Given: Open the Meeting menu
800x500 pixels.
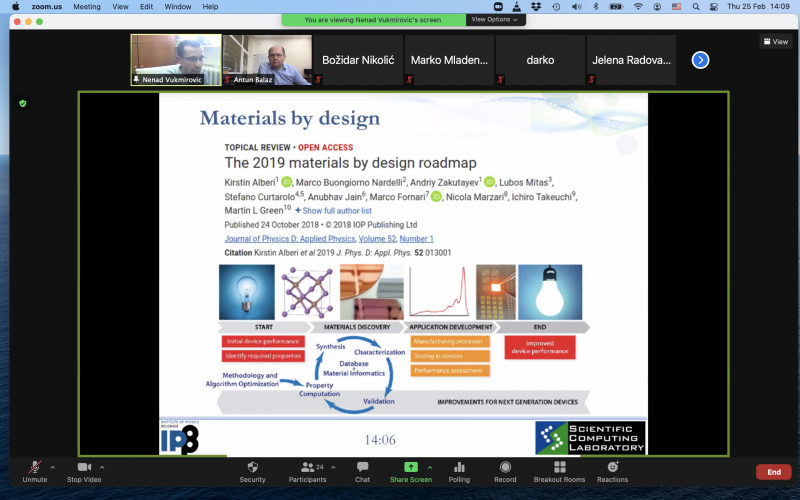Looking at the screenshot, I should click(87, 7).
